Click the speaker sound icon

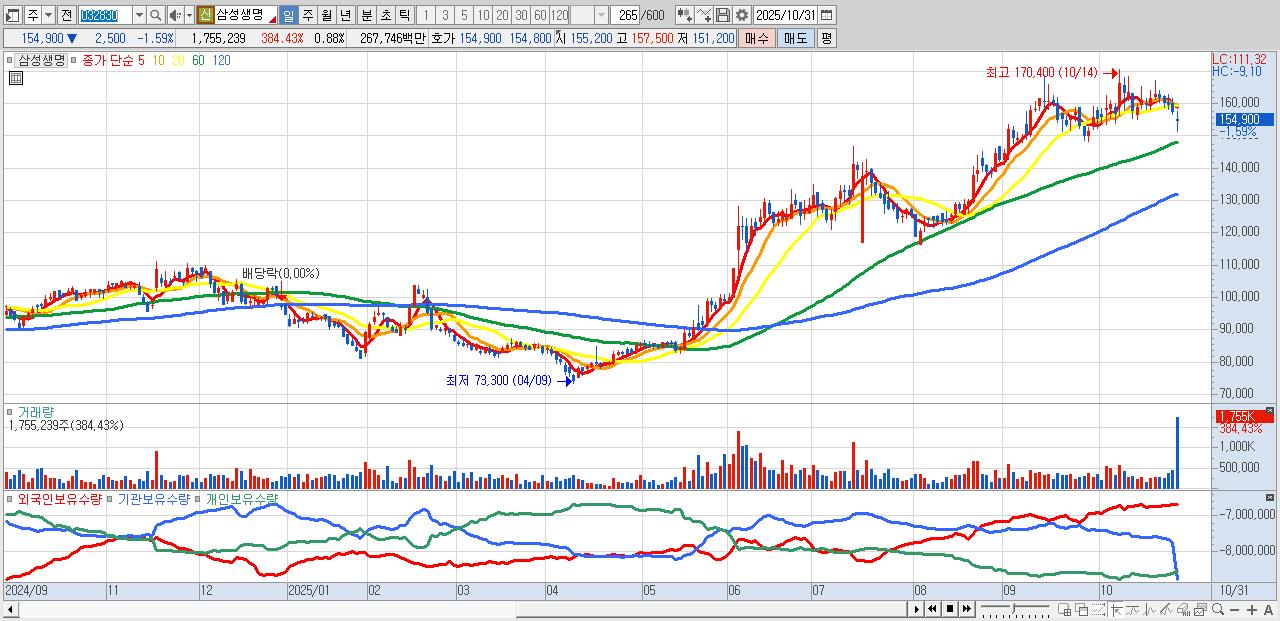coord(175,15)
